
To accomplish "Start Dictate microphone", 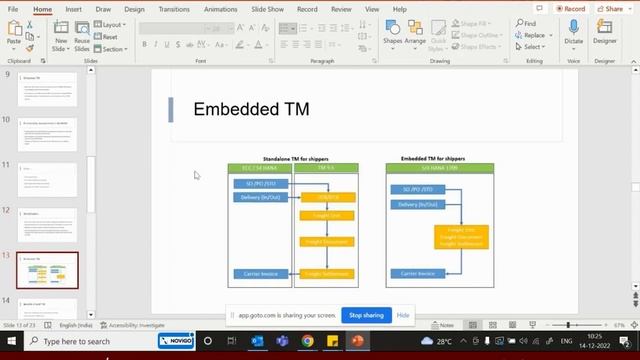I will tap(573, 35).
